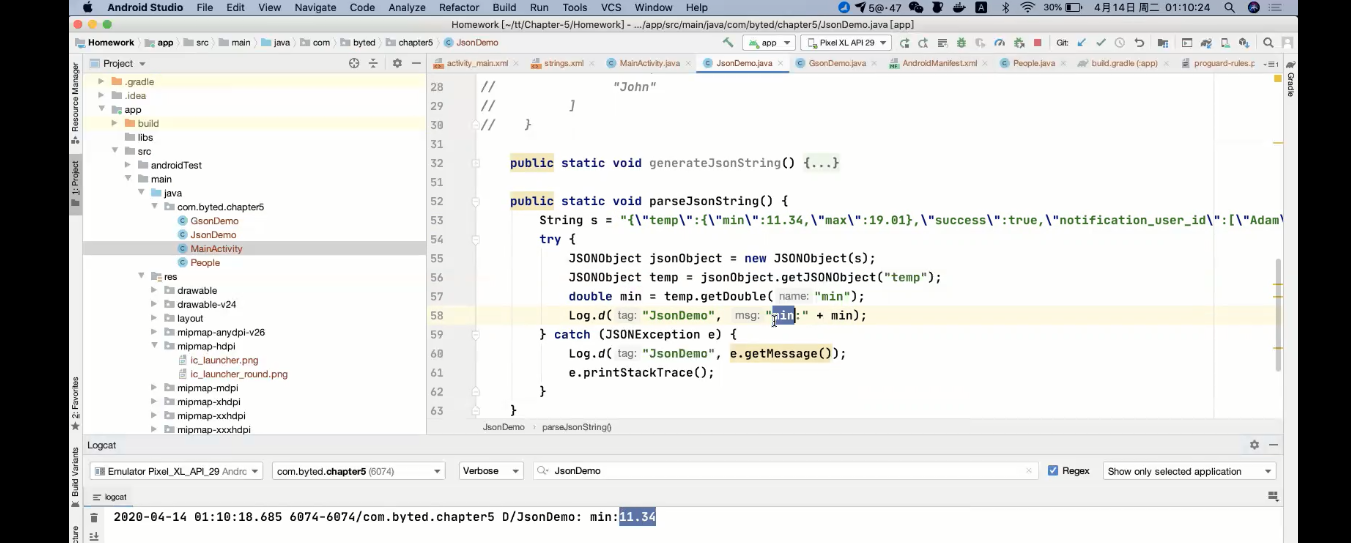Screen dimensions: 1351x543
Task: Click the Git Update Project arrow icon
Action: (1081, 43)
